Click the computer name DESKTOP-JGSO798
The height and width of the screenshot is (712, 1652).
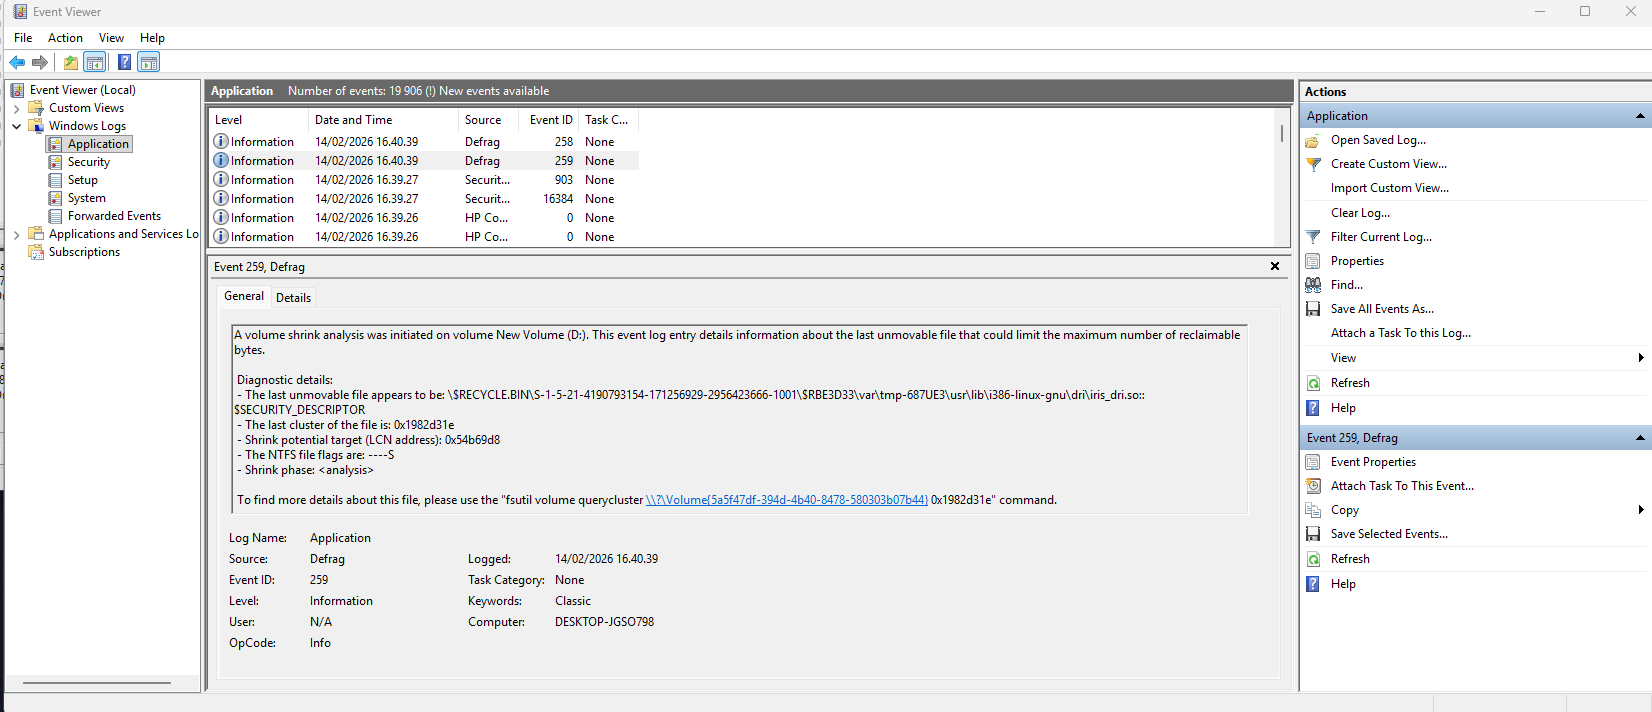[604, 622]
